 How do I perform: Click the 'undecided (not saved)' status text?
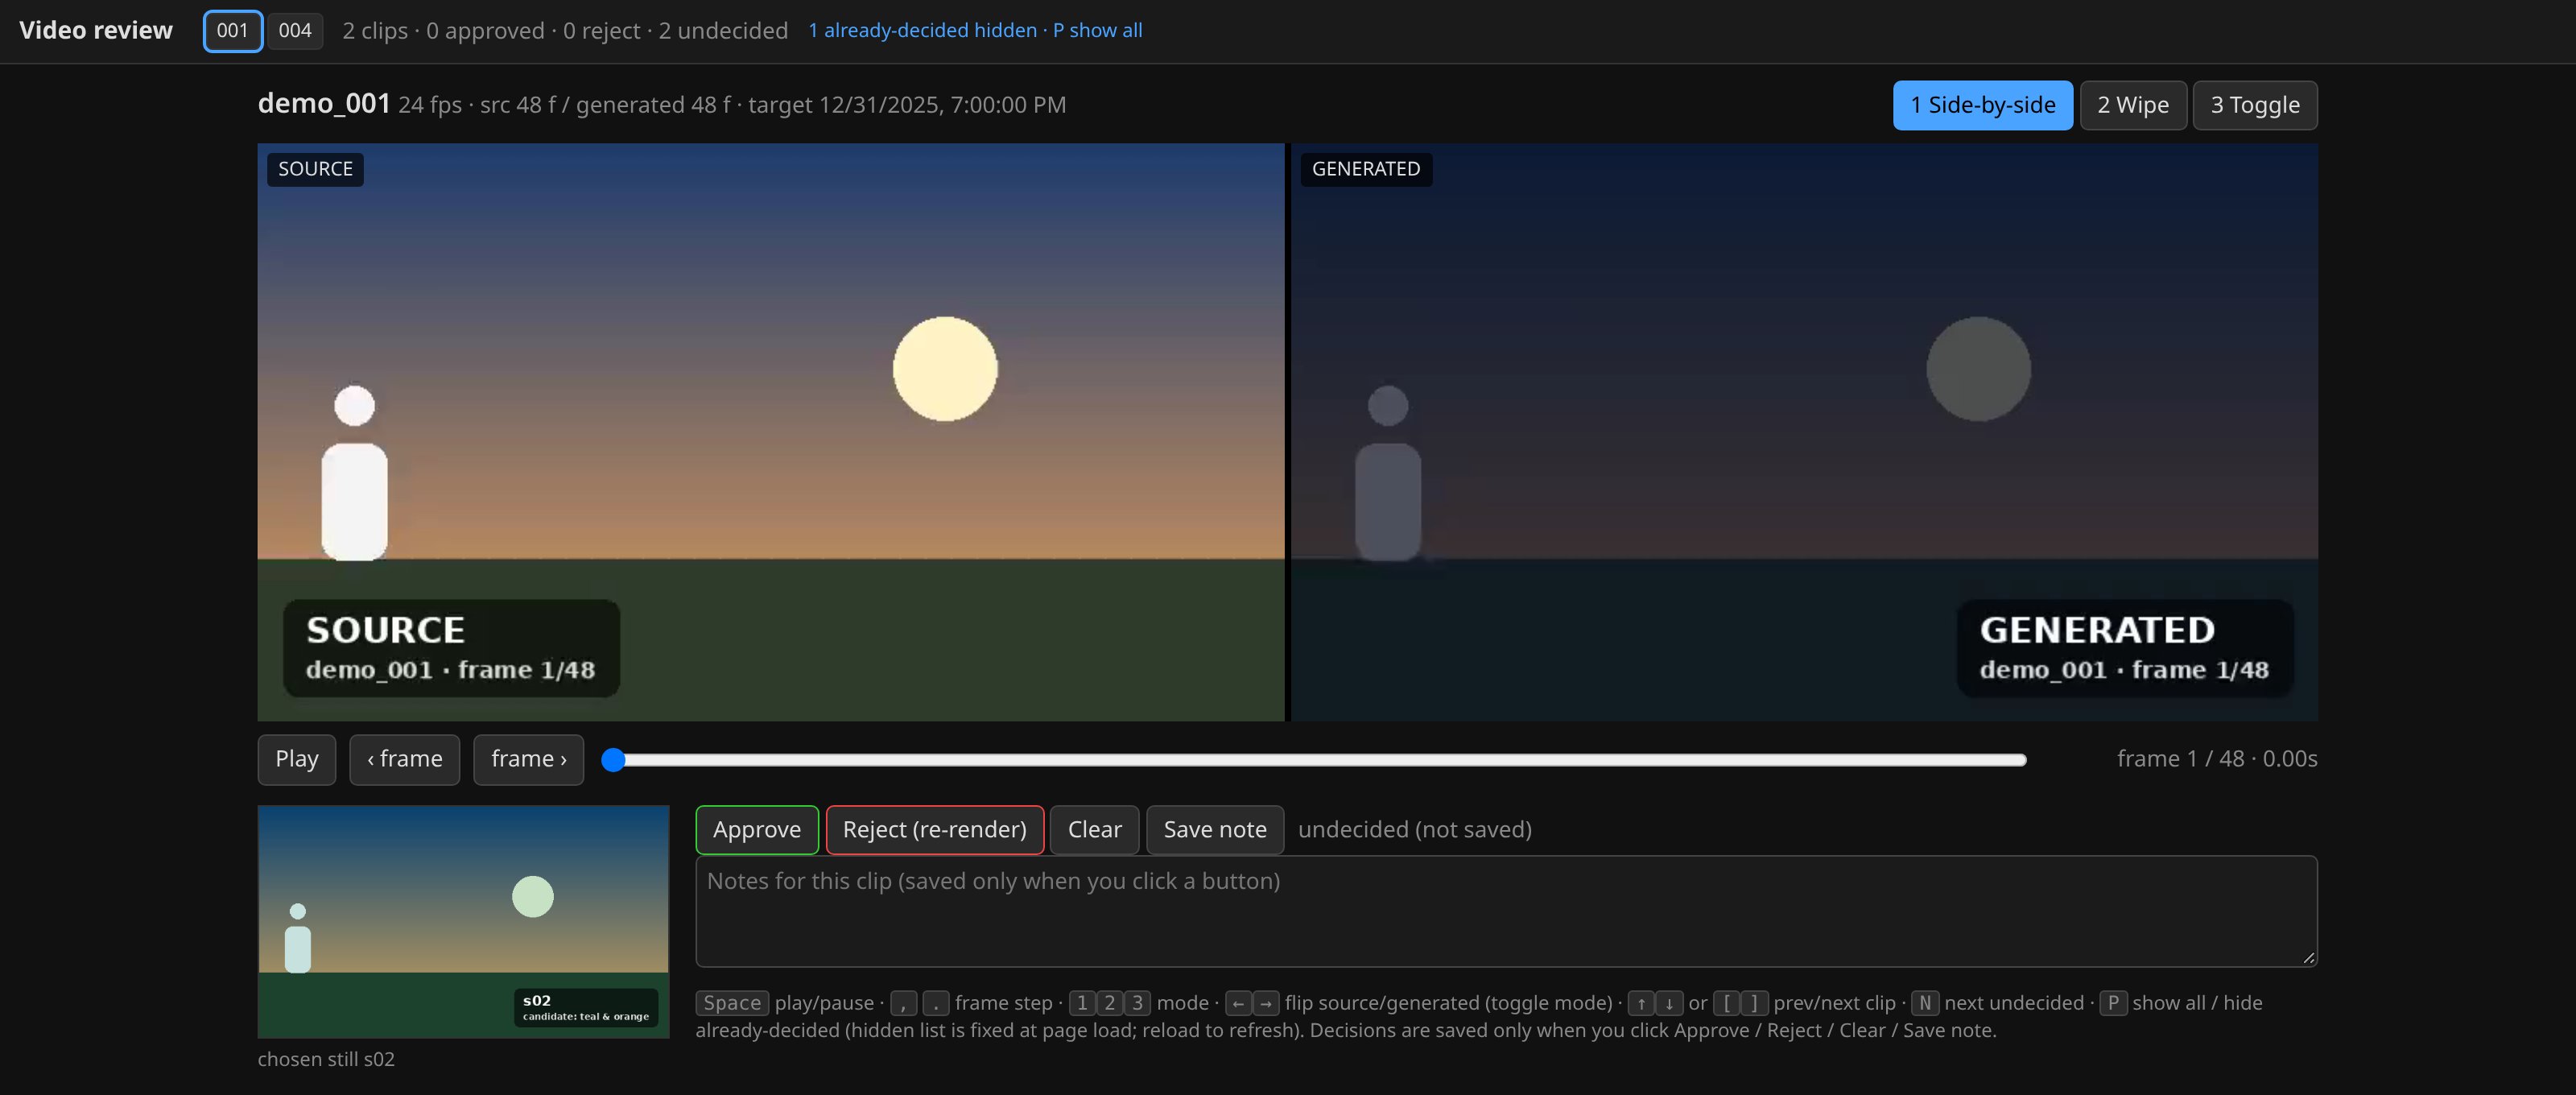pyautogui.click(x=1414, y=830)
